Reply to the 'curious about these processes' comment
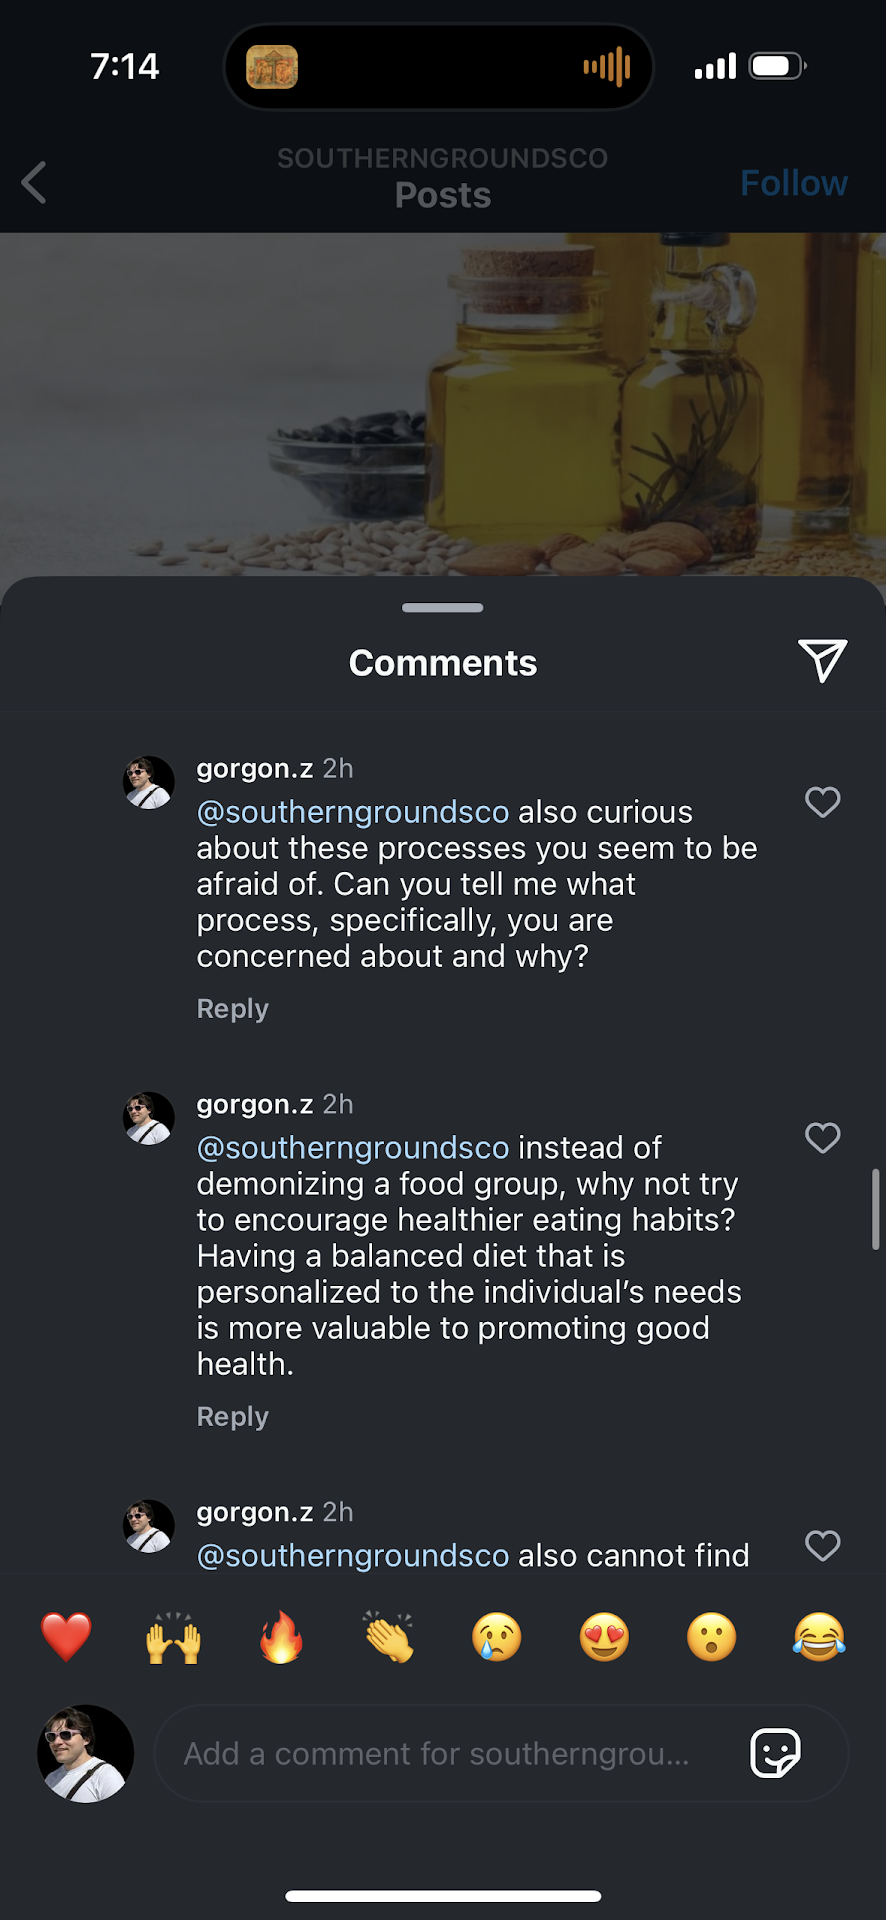Viewport: 886px width, 1920px height. click(232, 1009)
